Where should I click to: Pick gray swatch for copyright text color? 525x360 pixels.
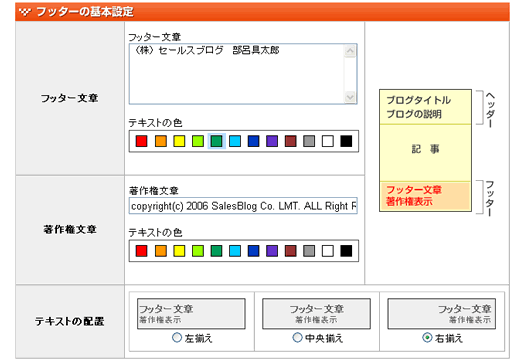point(309,250)
